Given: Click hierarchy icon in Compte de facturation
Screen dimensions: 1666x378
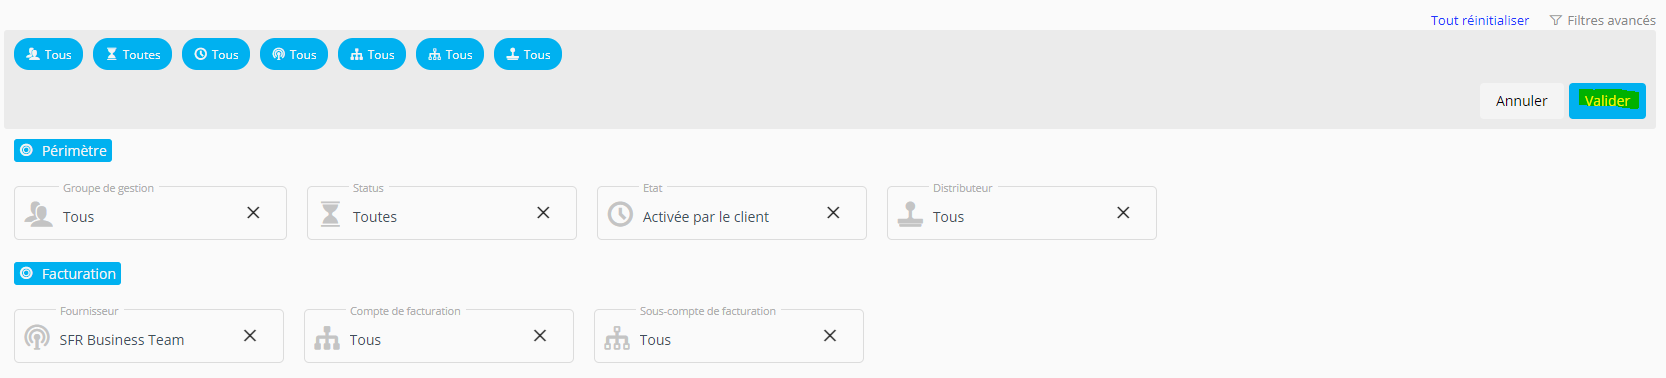Looking at the screenshot, I should pos(327,338).
